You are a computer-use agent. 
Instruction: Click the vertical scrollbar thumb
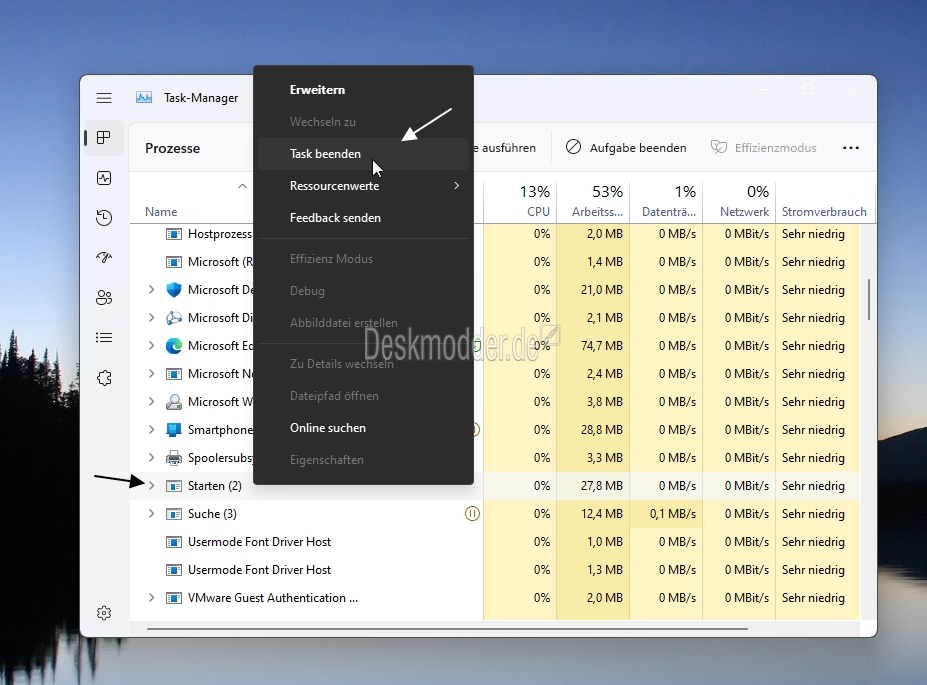pos(868,300)
